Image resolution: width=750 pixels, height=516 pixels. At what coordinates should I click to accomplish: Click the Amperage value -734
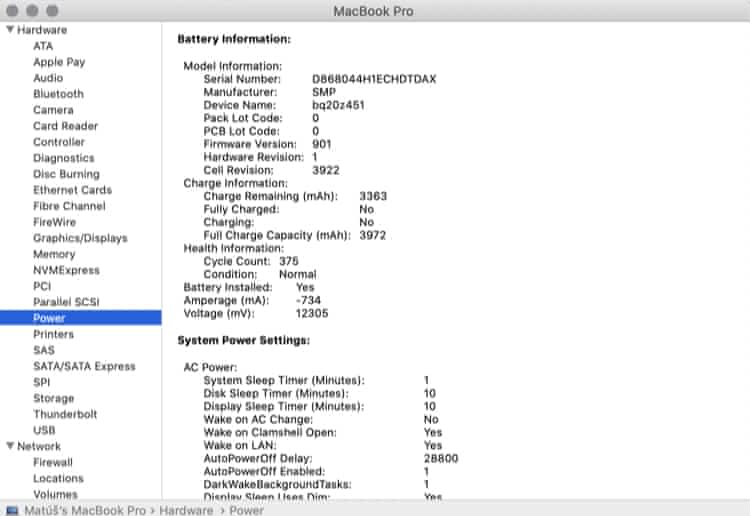pyautogui.click(x=308, y=300)
